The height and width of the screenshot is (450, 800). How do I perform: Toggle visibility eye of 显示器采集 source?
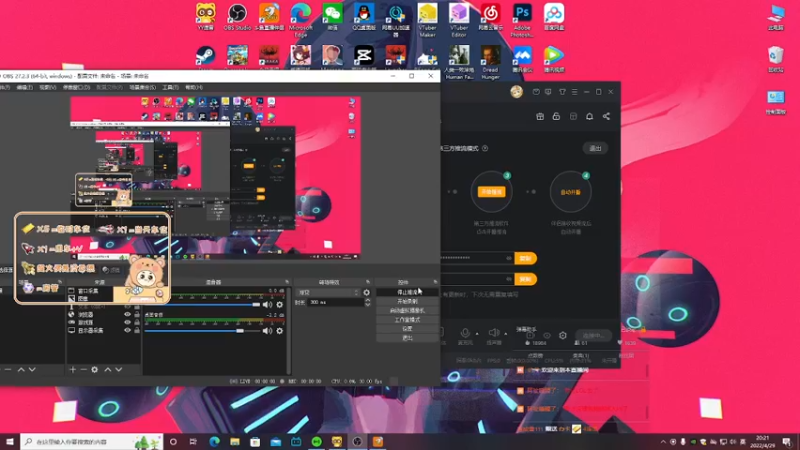[128, 330]
